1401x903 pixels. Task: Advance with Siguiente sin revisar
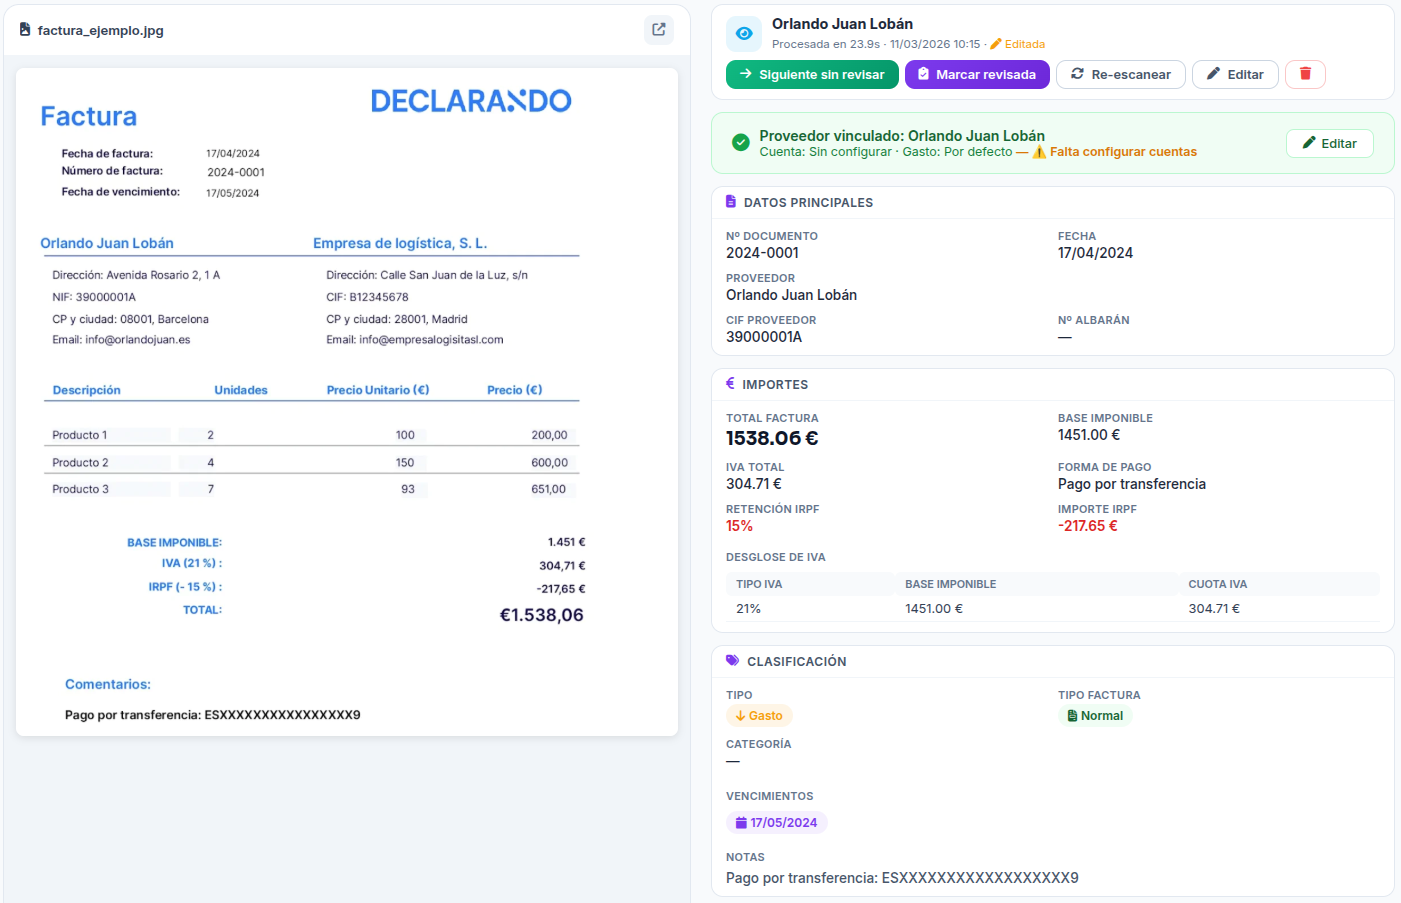pos(812,74)
